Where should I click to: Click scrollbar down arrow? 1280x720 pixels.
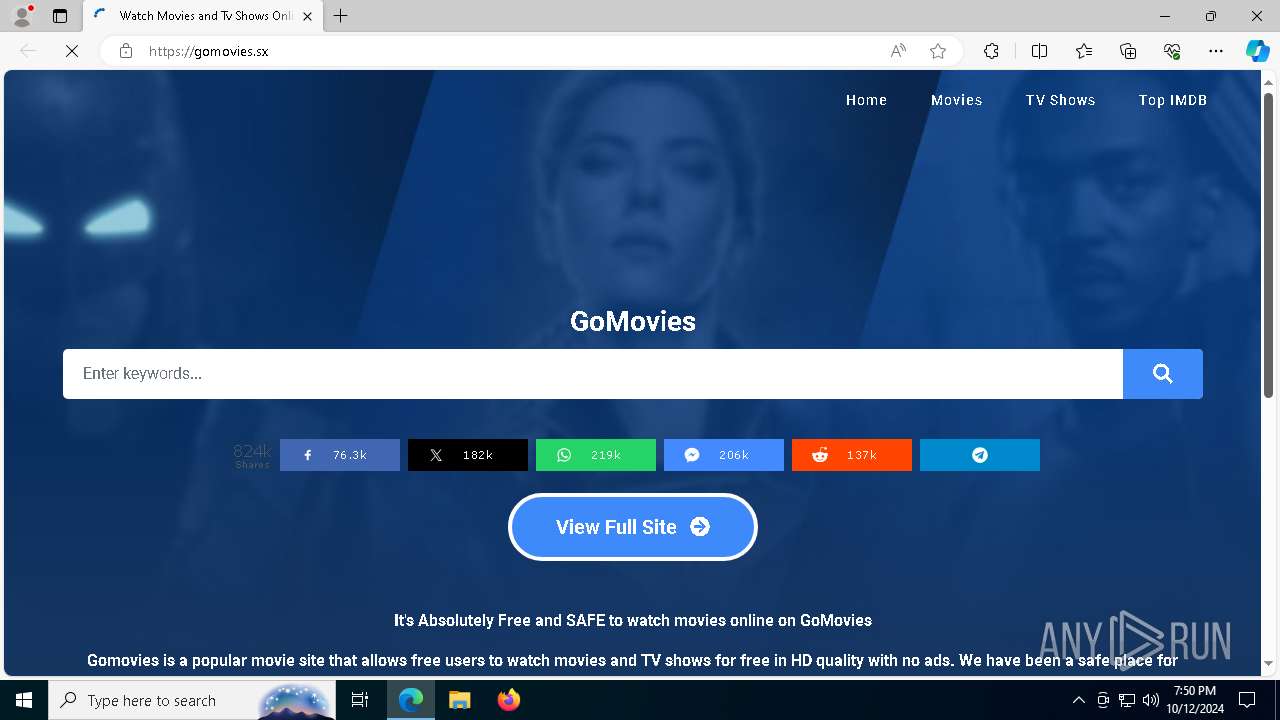(1269, 663)
